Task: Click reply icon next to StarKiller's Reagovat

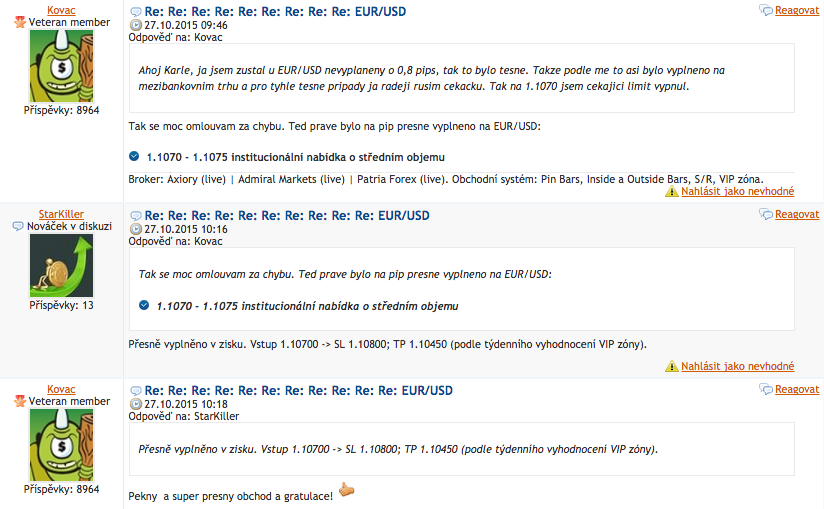Action: [766, 215]
